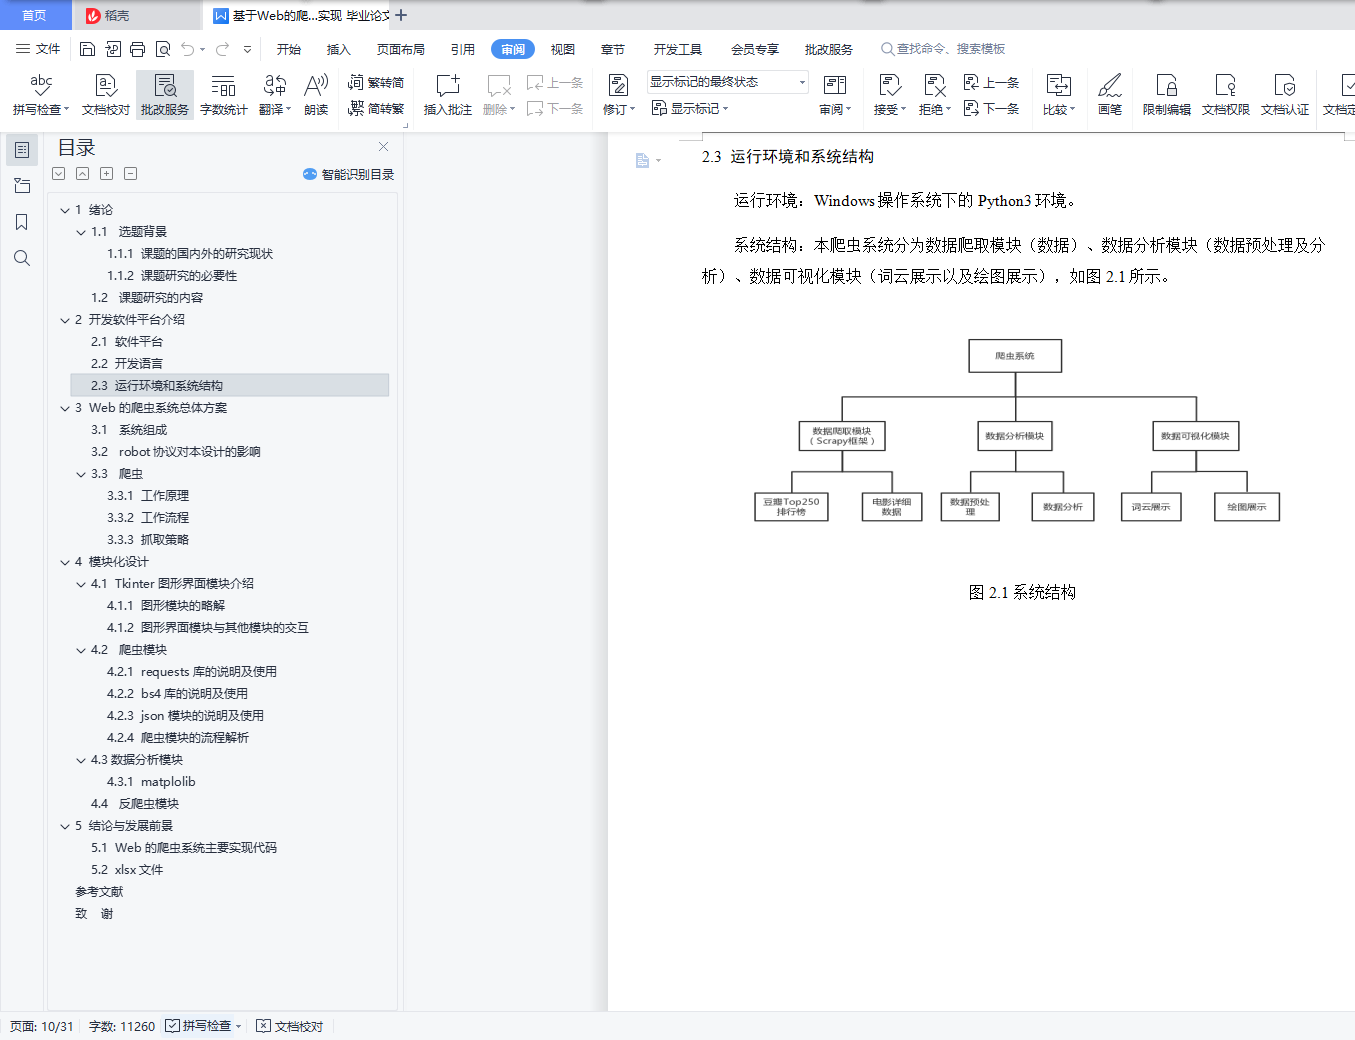Click the spell check (拼写检查) icon in ribbon
Image resolution: width=1355 pixels, height=1040 pixels.
41,95
